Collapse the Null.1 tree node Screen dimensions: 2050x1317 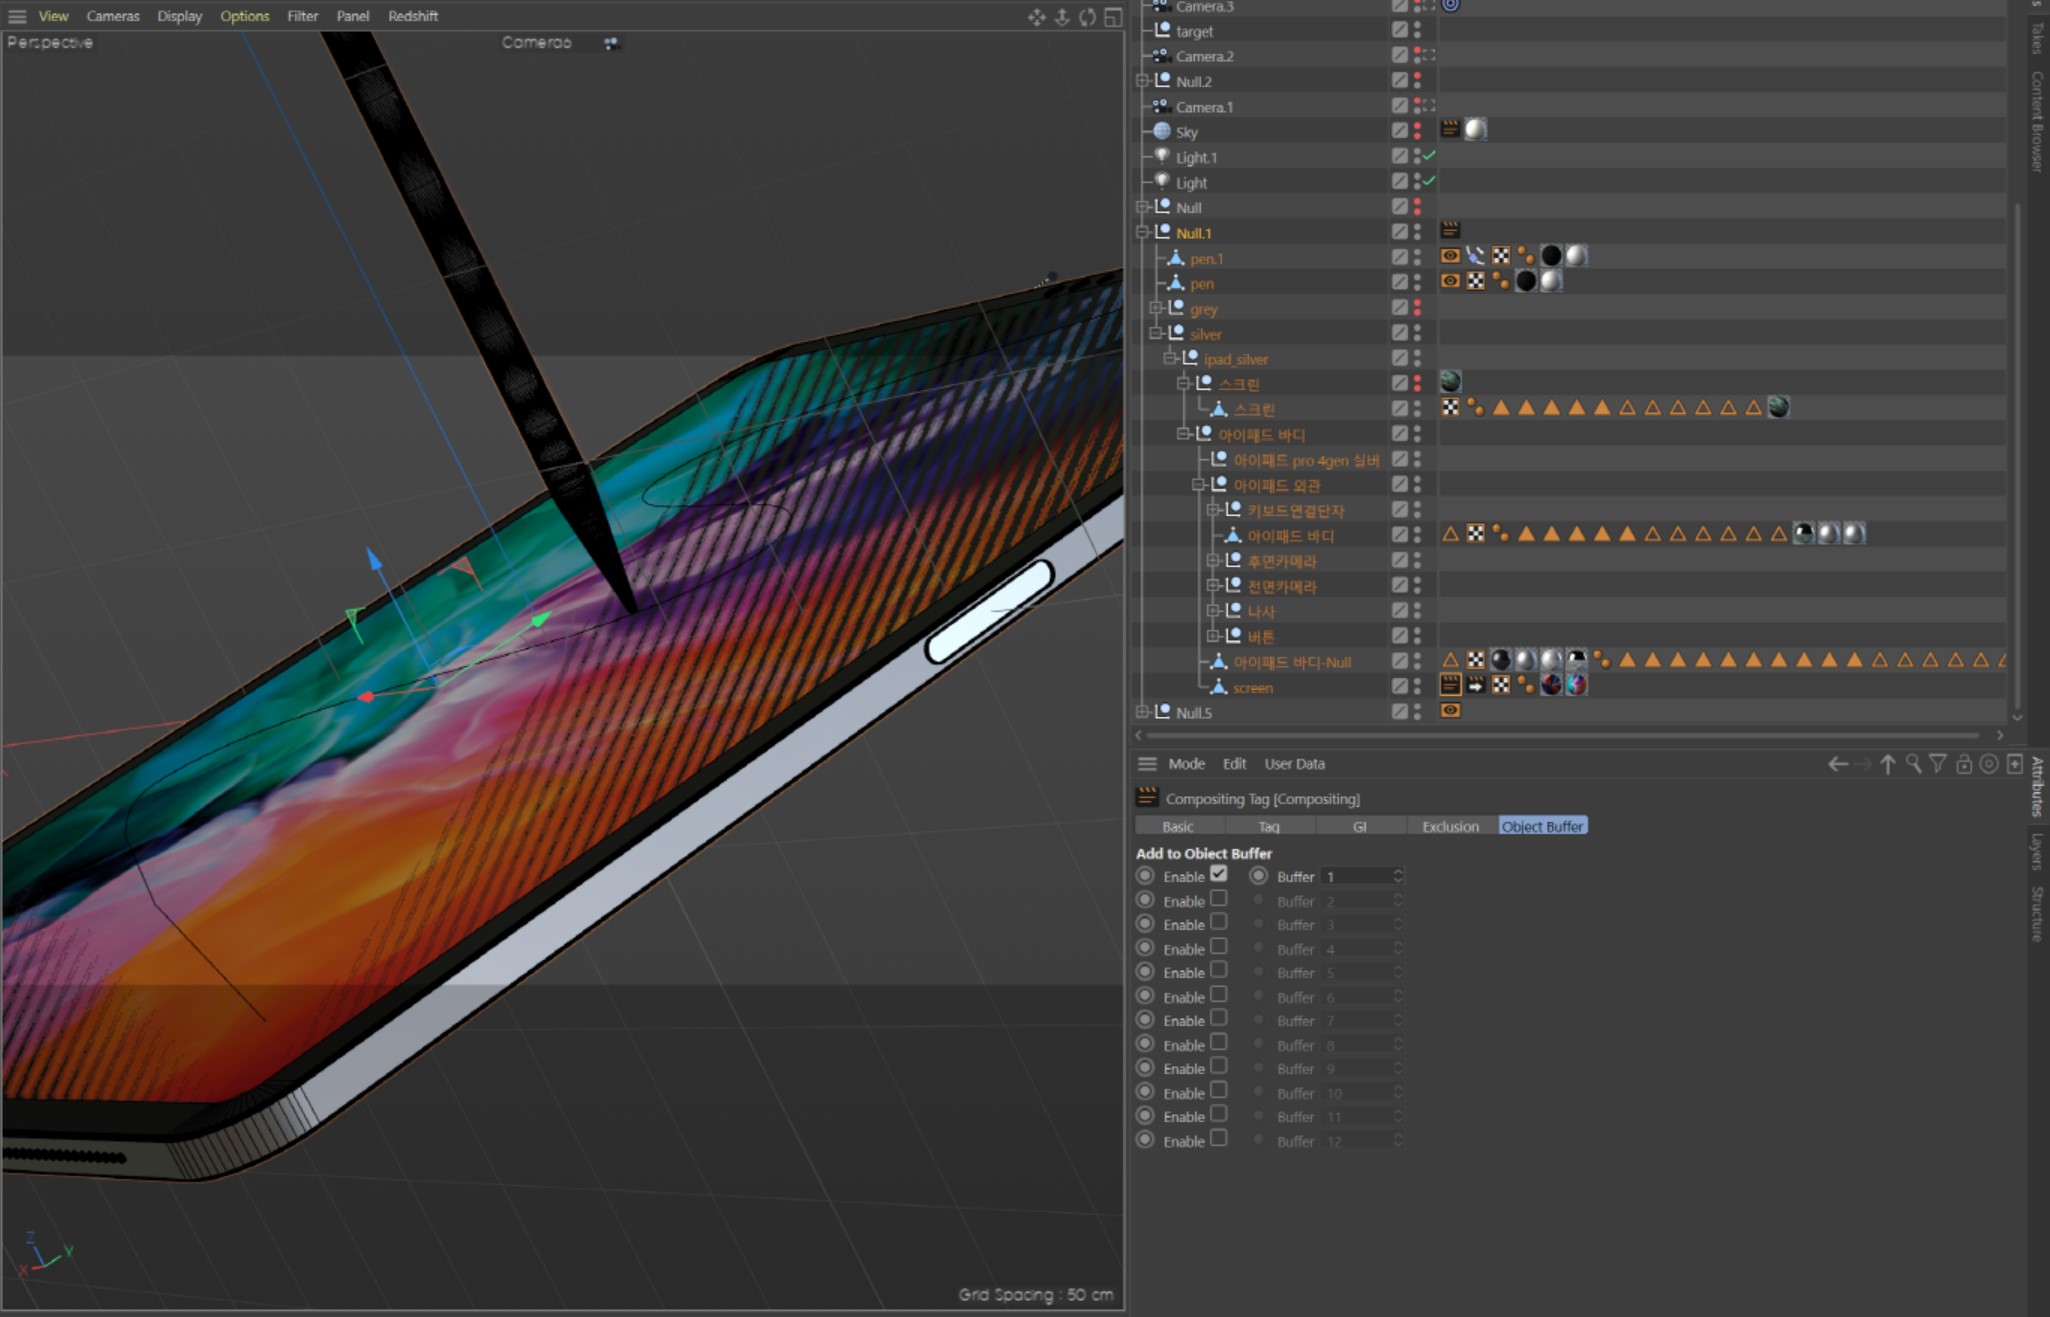[x=1141, y=232]
